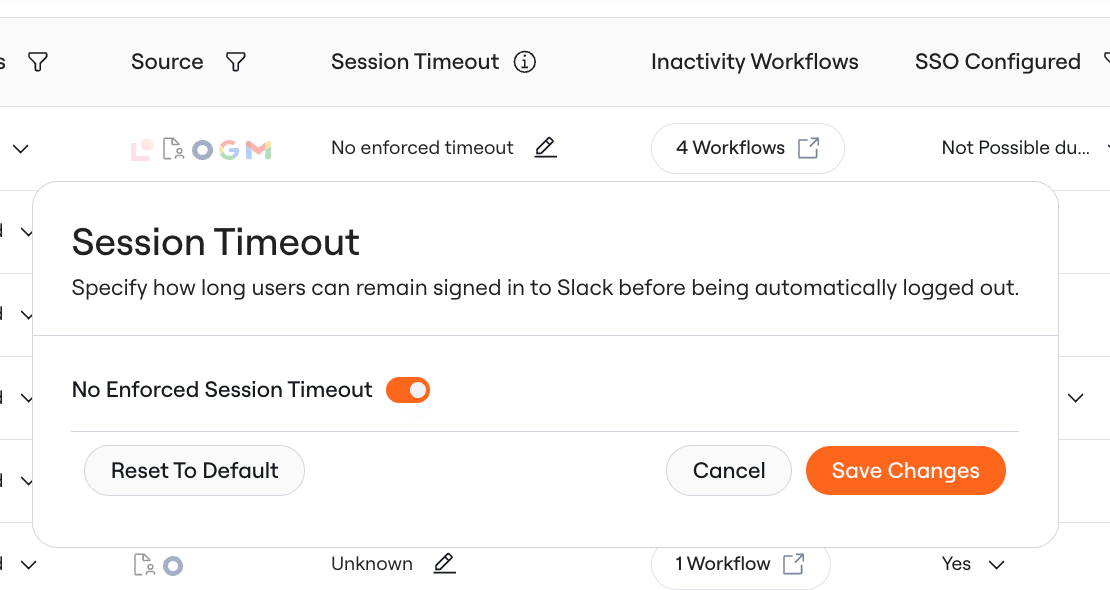Expand the bottom row chevron near Unknown
Viewport: 1110px width, 590px height.
(28, 565)
